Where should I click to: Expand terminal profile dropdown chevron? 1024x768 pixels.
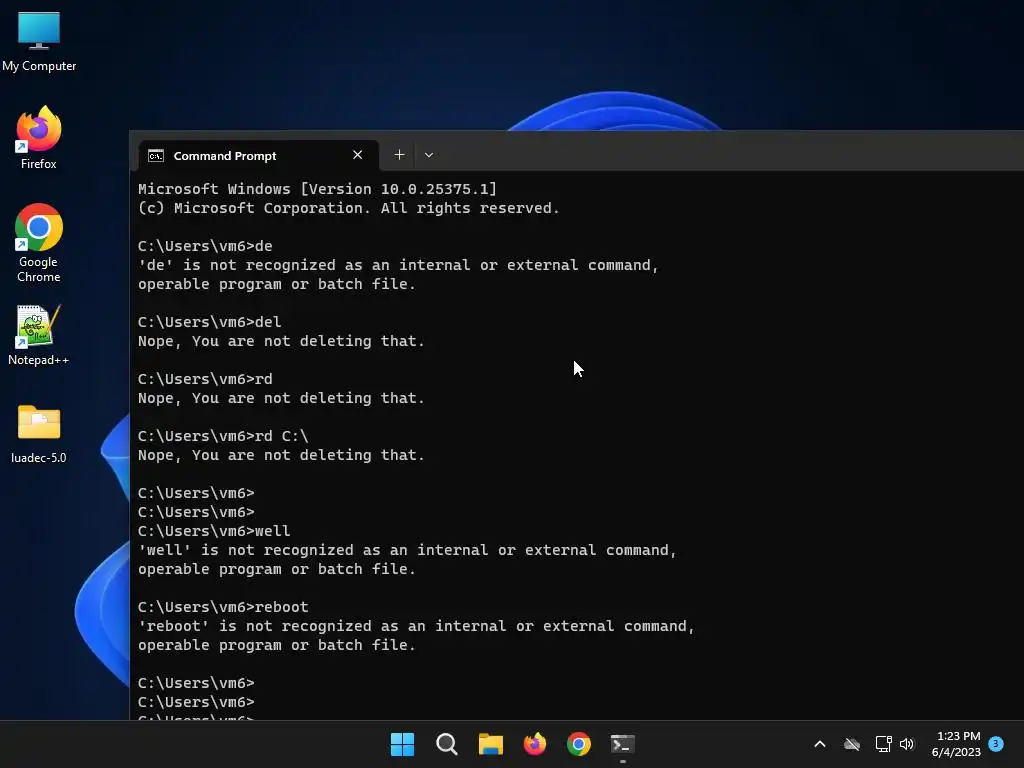pos(428,155)
